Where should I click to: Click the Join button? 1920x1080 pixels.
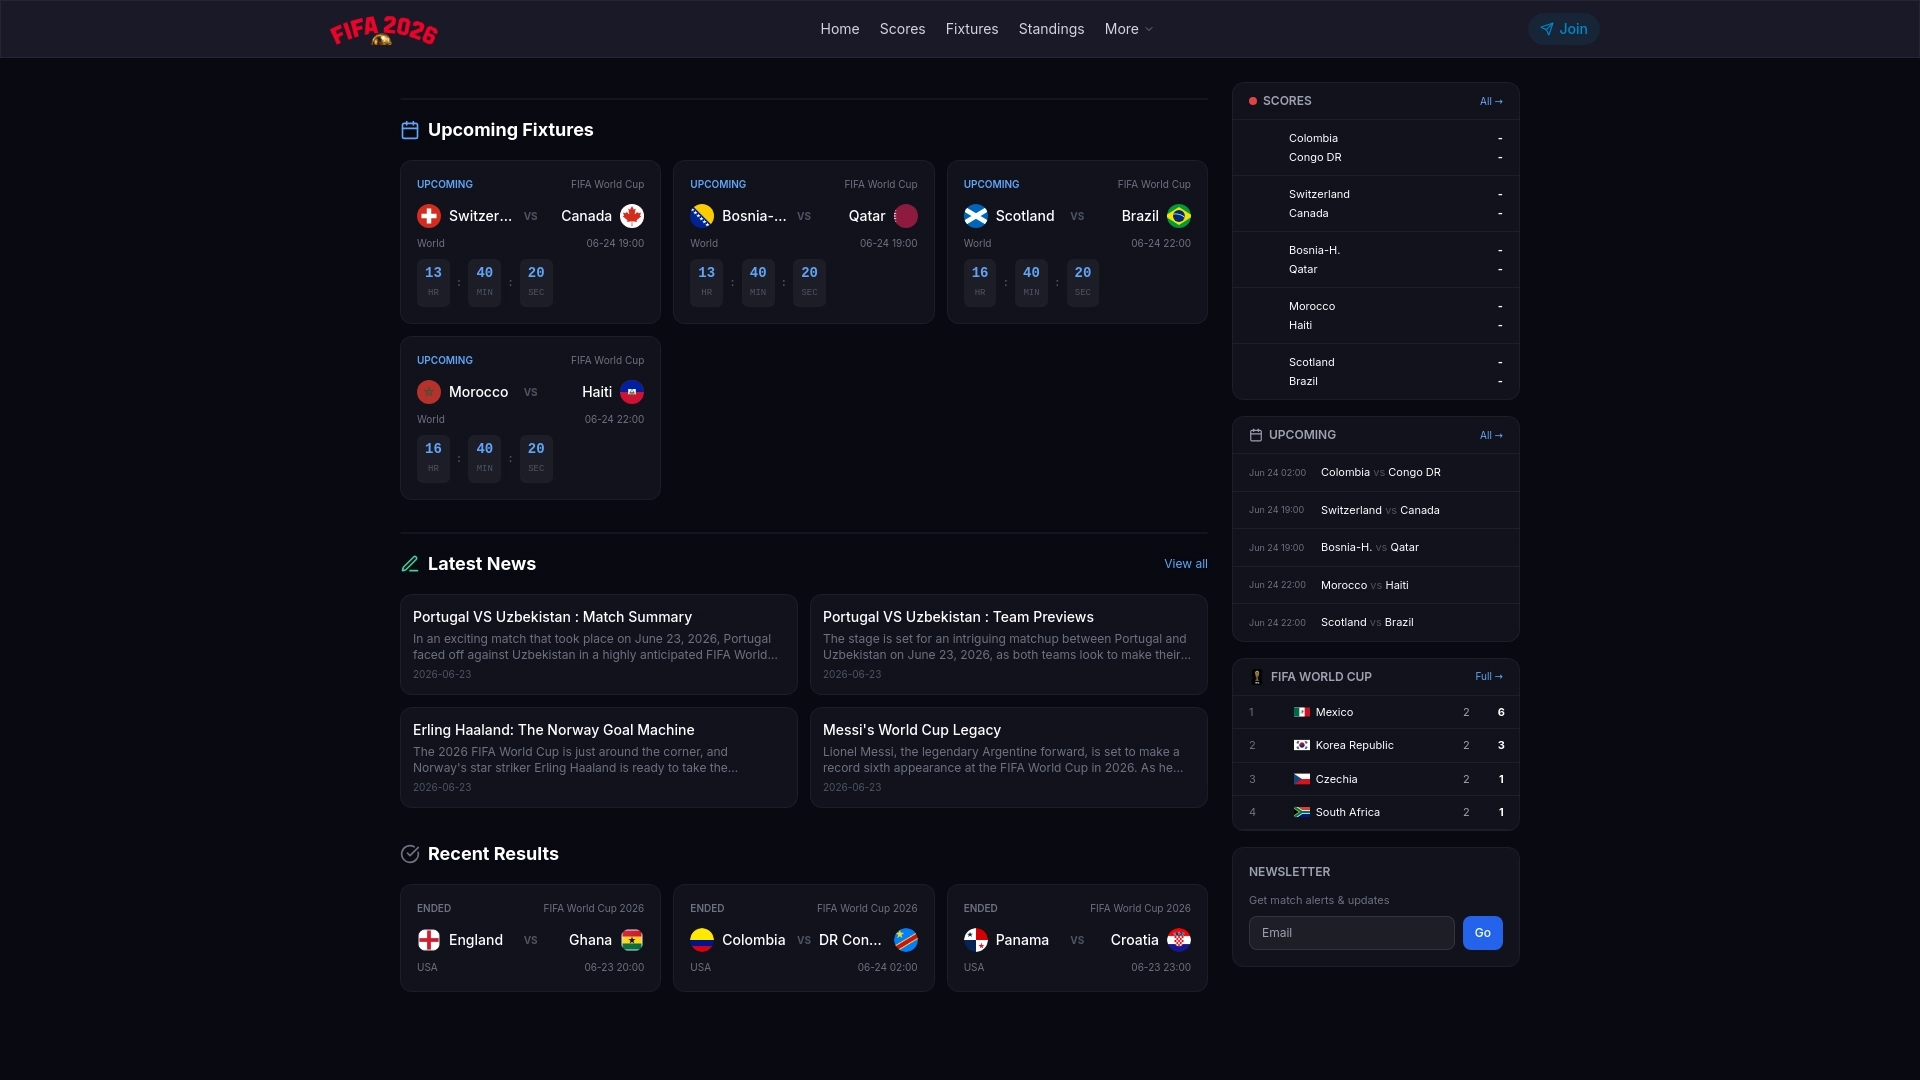click(x=1563, y=29)
